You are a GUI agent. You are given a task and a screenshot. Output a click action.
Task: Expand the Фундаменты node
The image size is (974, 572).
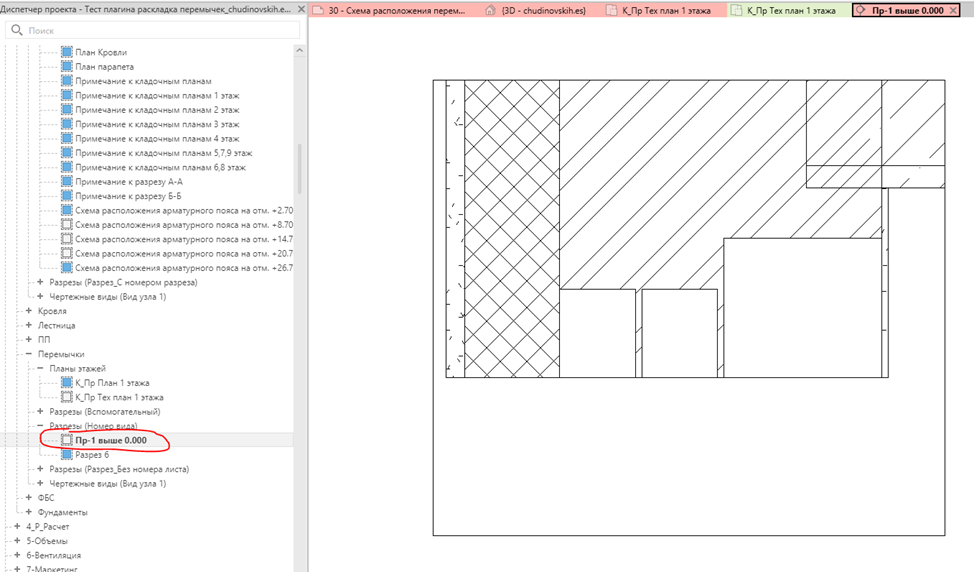click(29, 512)
